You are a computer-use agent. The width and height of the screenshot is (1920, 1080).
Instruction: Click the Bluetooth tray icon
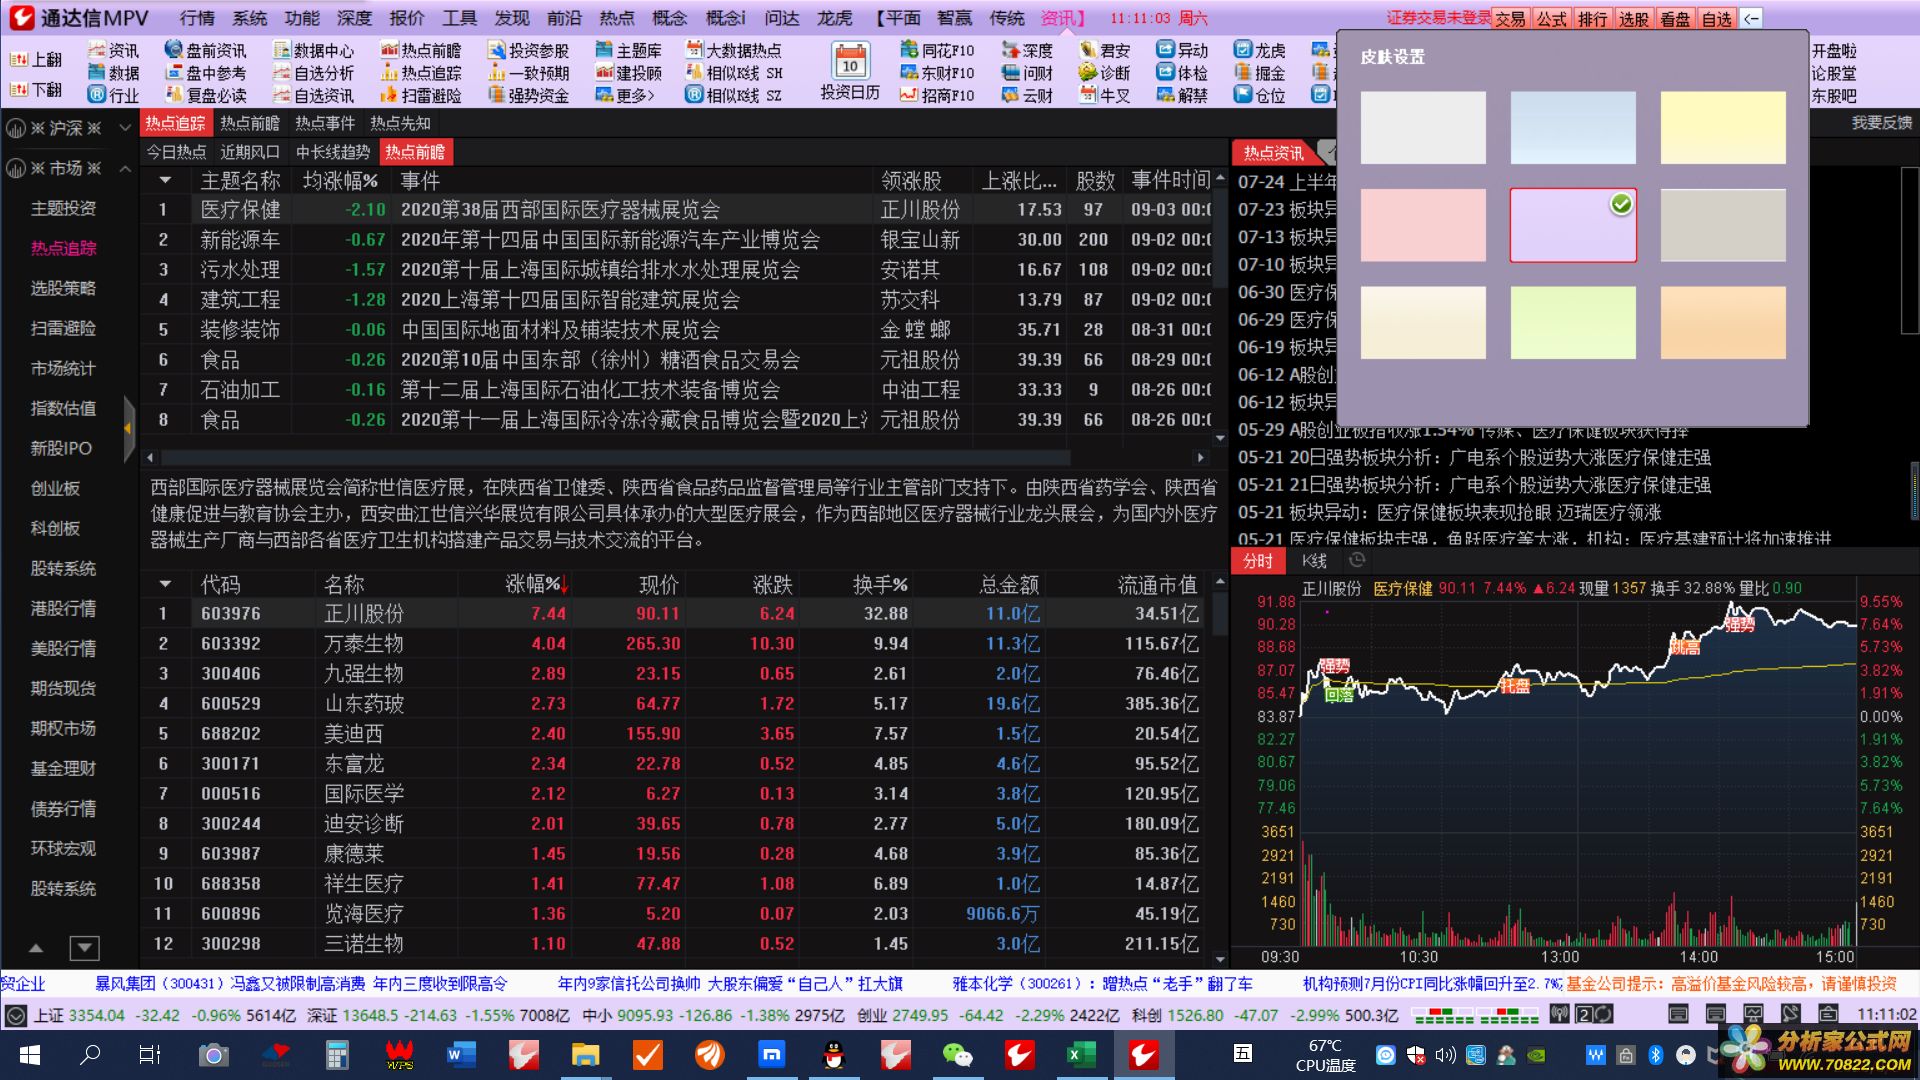[x=1656, y=1055]
